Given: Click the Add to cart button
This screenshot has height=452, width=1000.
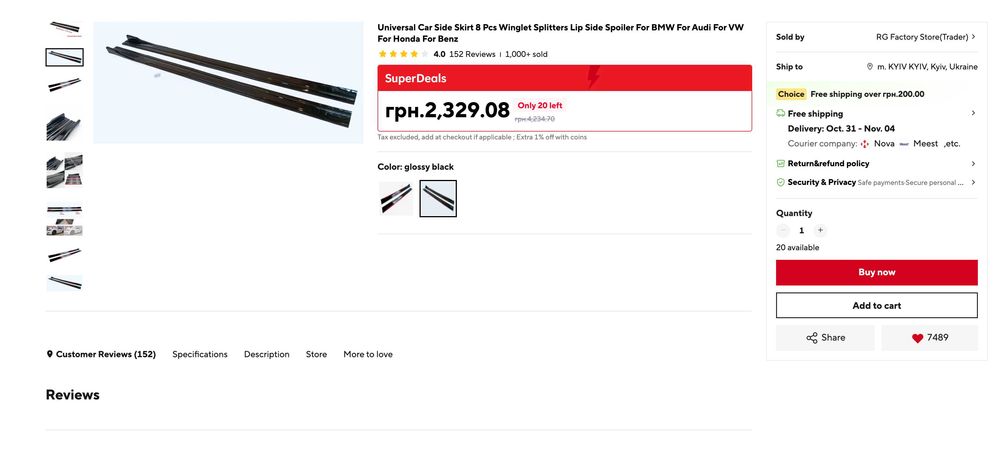Looking at the screenshot, I should 876,305.
